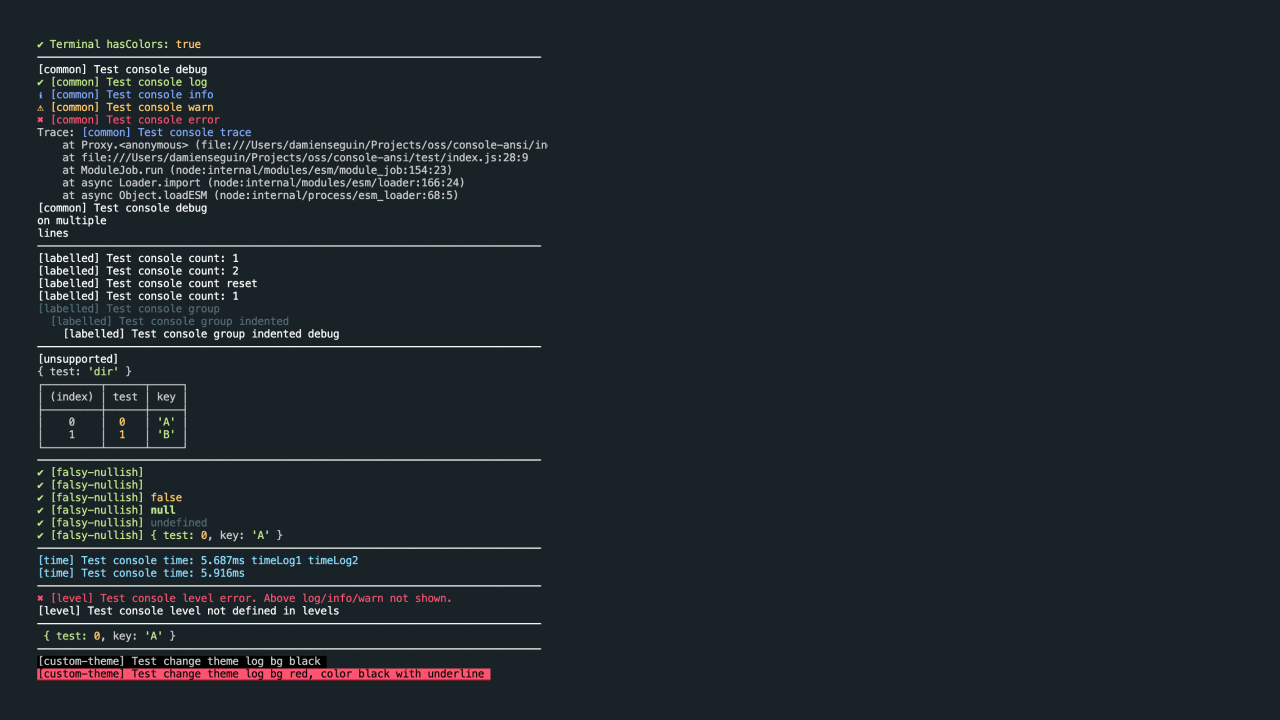This screenshot has width=1280, height=720.
Task: Click the blue info icon before console info
Action: [41, 95]
